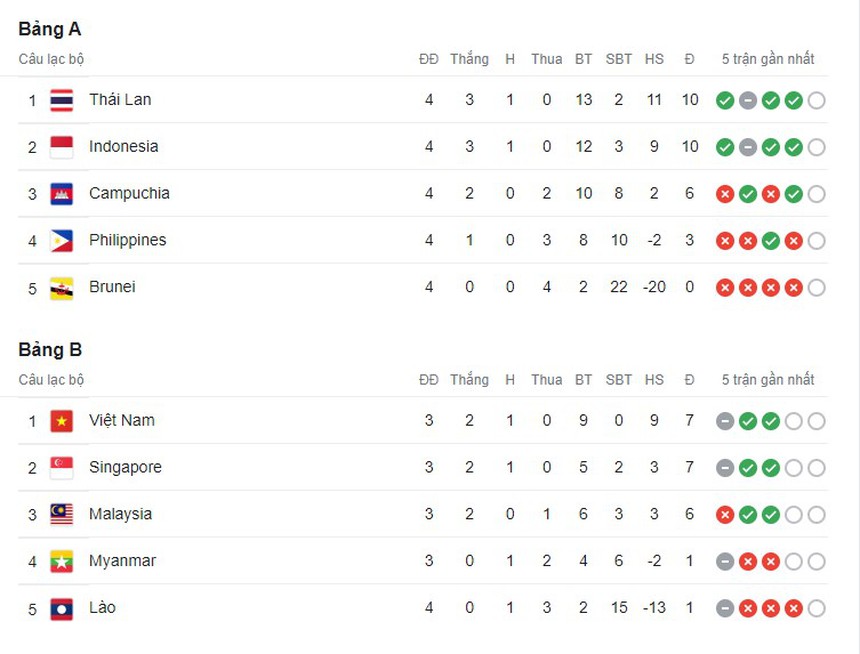Image resolution: width=860 pixels, height=654 pixels.
Task: Select the Indonesia flag icon
Action: (x=61, y=146)
